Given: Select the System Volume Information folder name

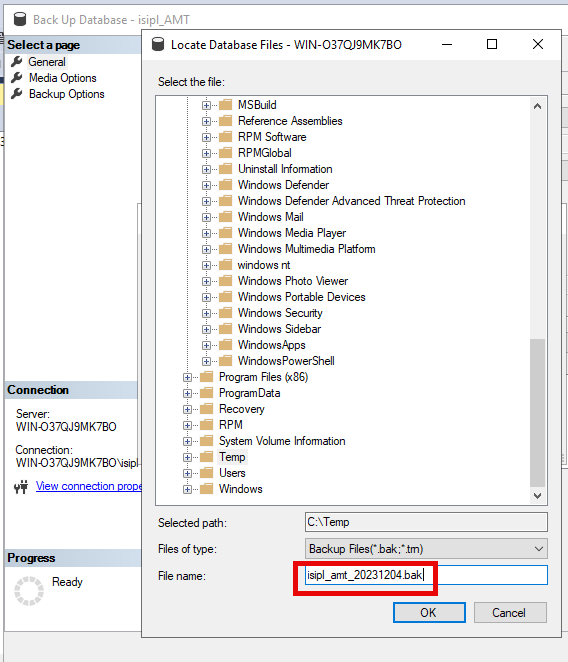Looking at the screenshot, I should [x=282, y=441].
